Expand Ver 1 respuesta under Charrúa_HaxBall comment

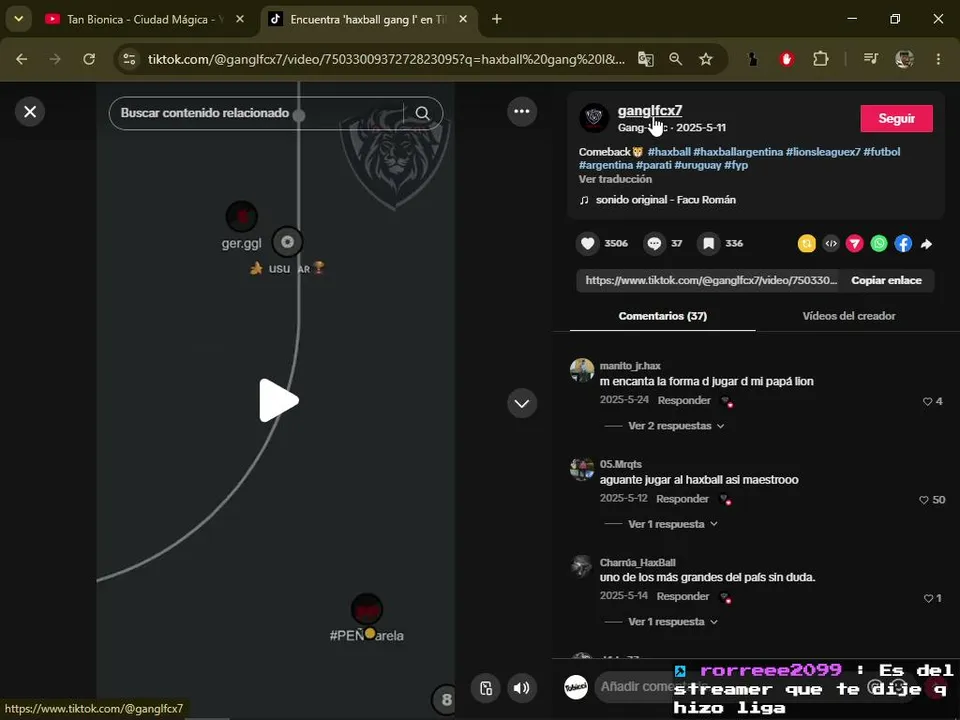[x=672, y=622]
